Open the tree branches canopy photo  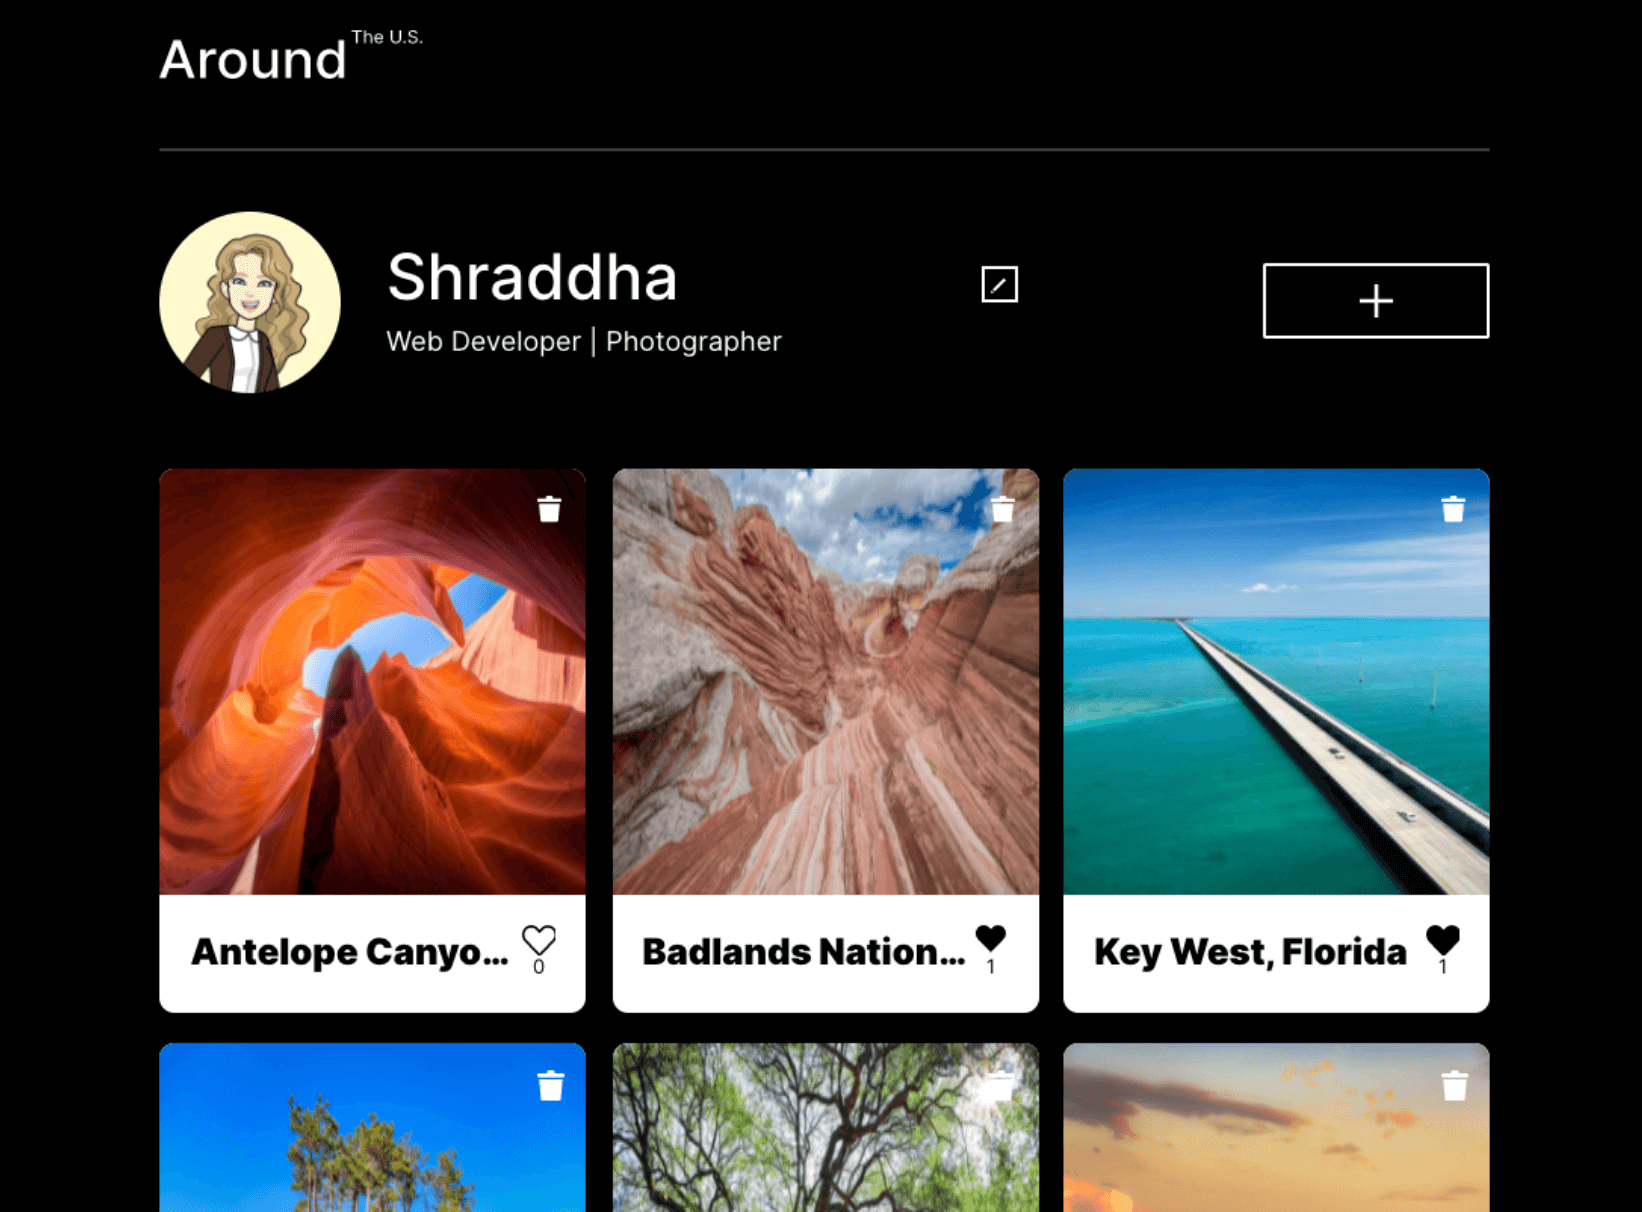click(x=825, y=1128)
